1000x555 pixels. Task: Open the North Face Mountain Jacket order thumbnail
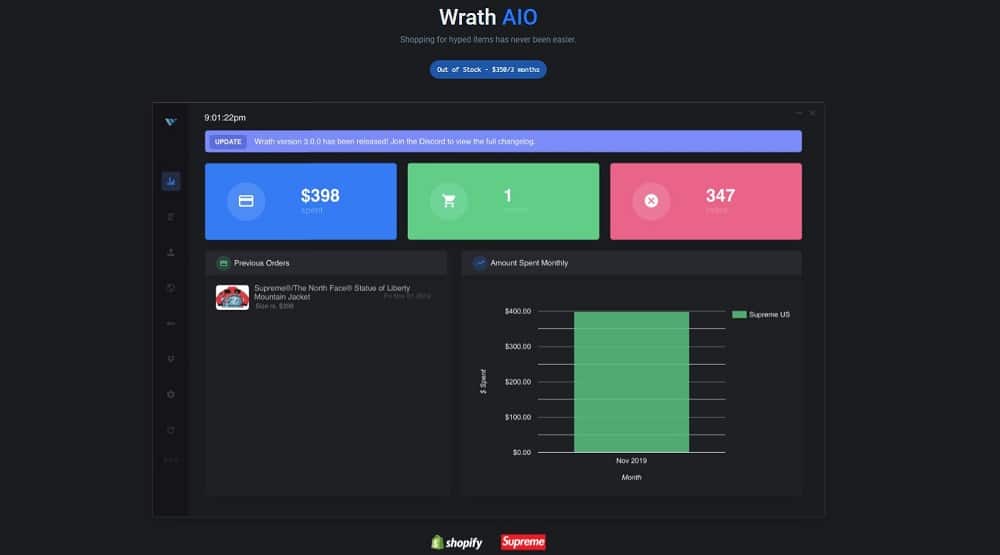232,297
